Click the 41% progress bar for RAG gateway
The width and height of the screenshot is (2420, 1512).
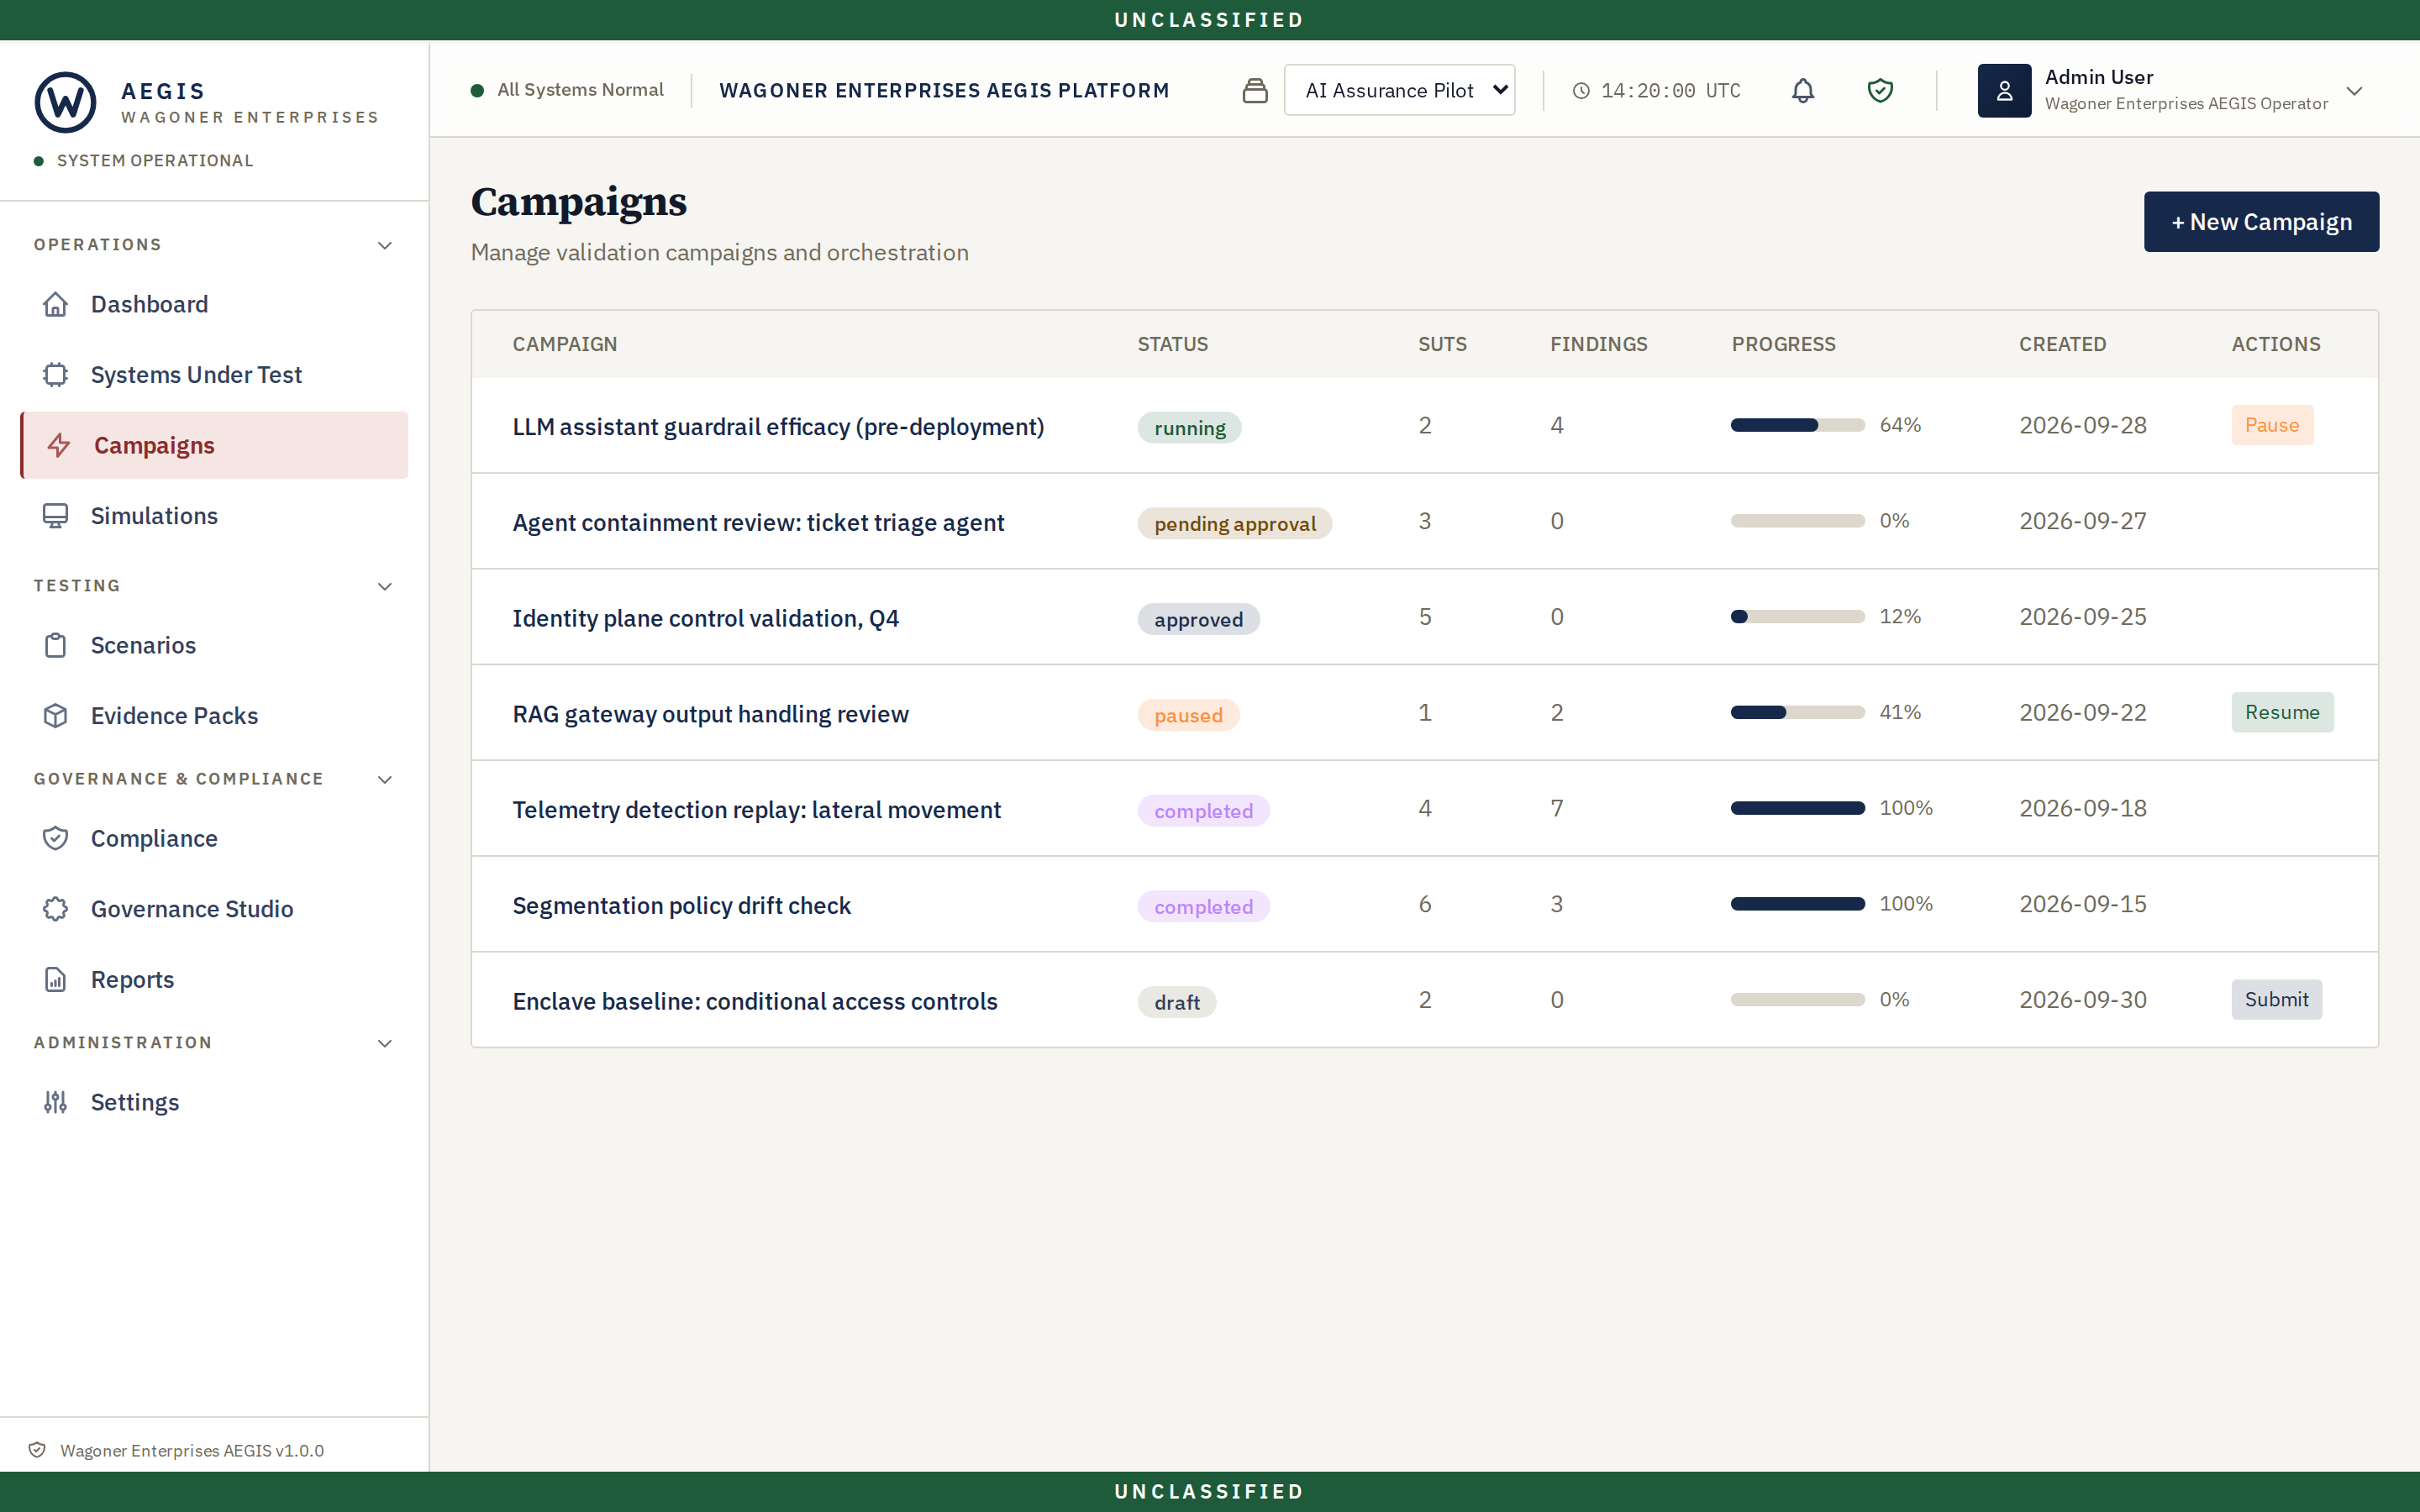(x=1797, y=712)
